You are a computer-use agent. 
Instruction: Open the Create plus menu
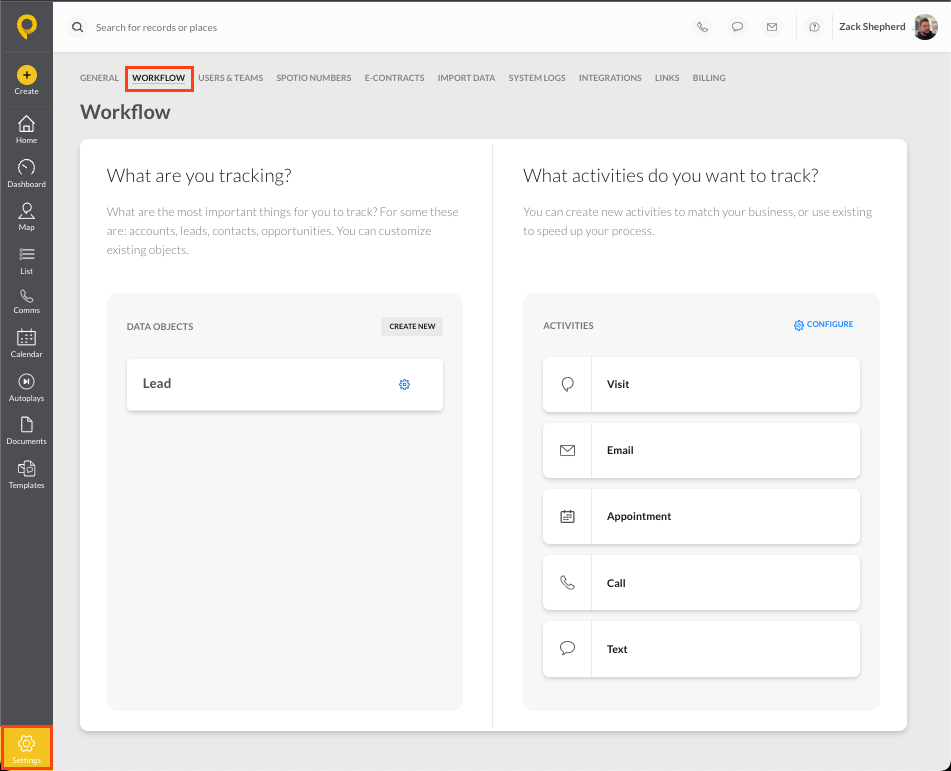[x=27, y=80]
